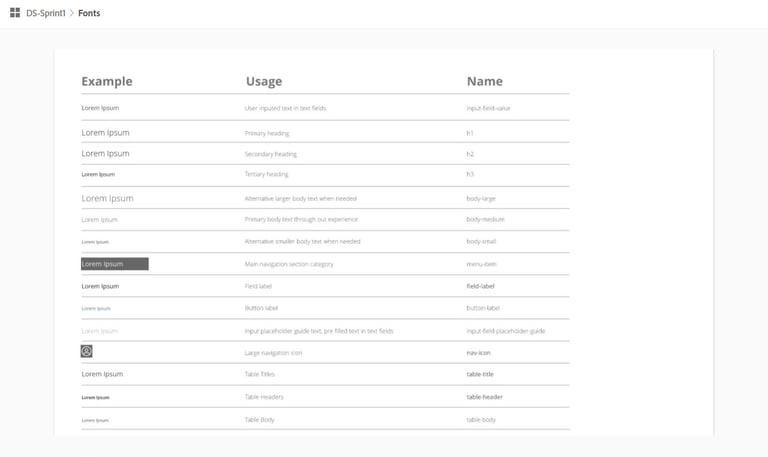
Task: Open the DS-Sprint1 breadcrumb link
Action: tap(46, 13)
